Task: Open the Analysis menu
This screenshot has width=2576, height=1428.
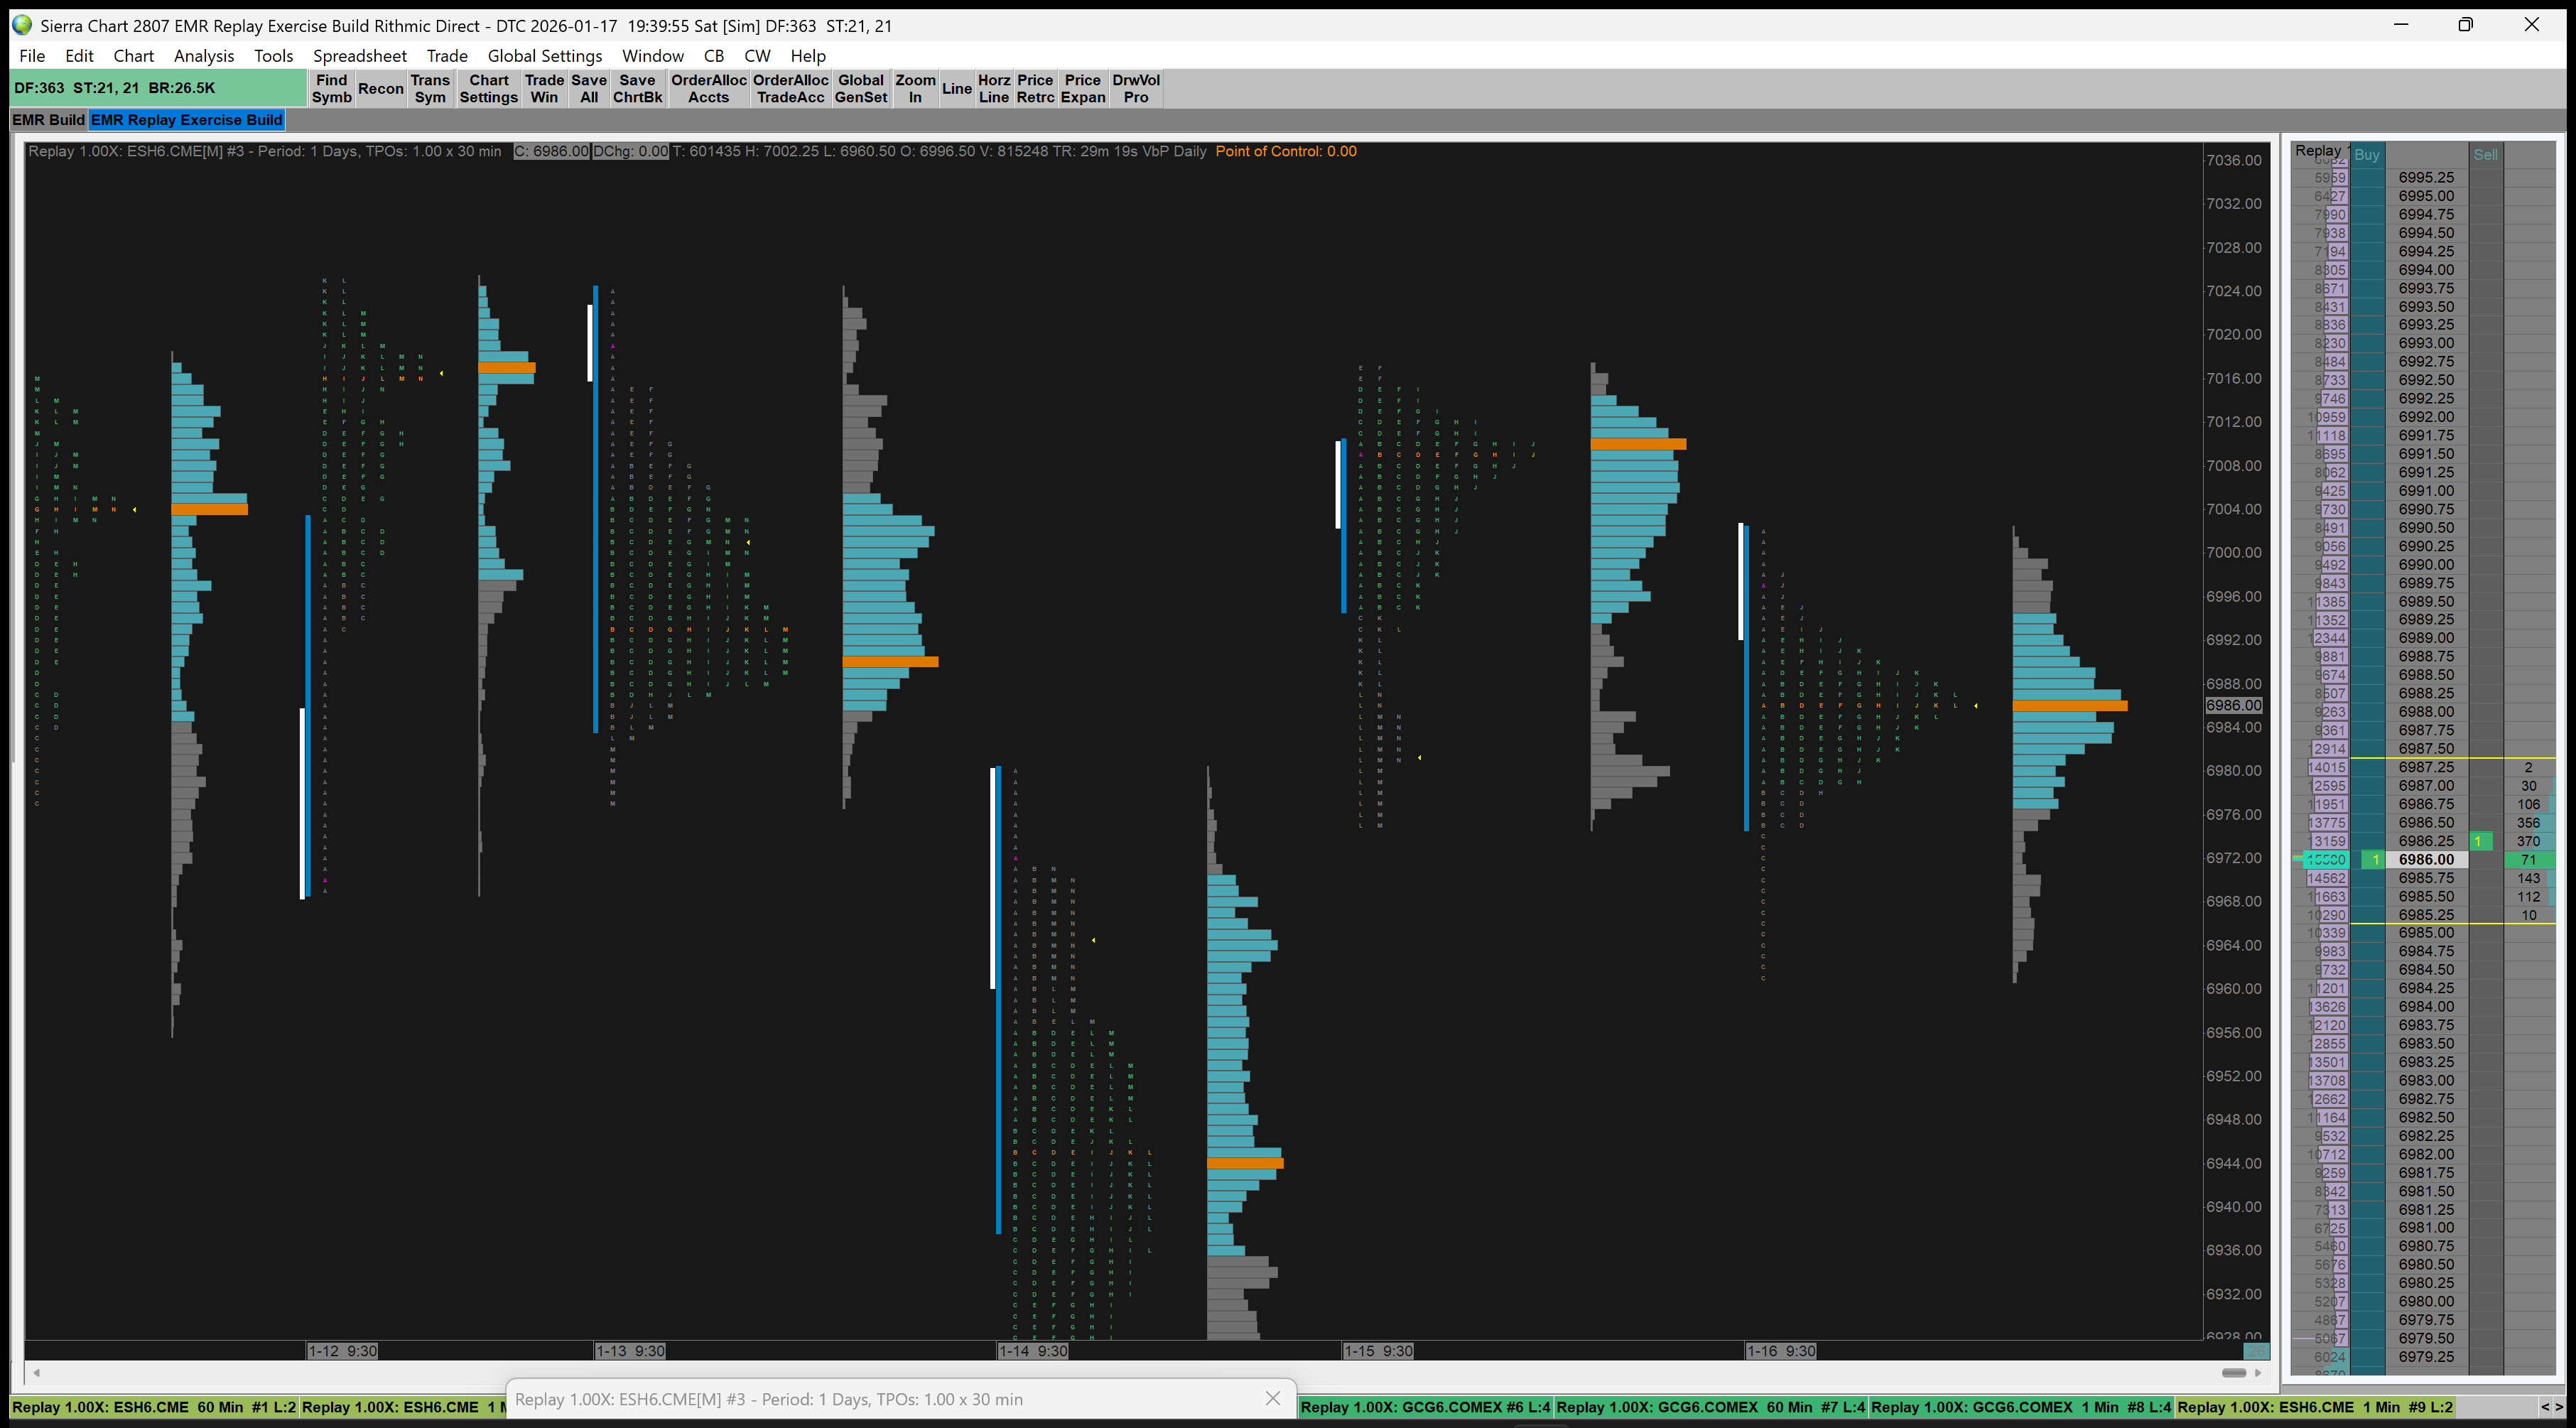Action: (204, 56)
